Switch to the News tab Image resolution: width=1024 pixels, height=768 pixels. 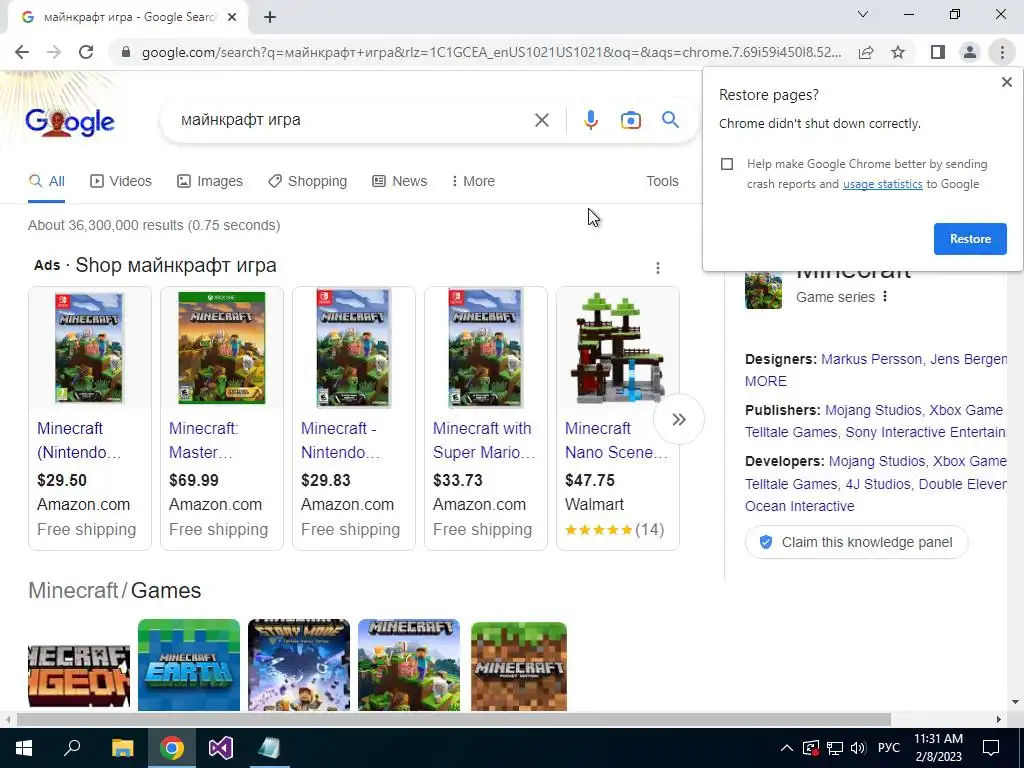400,181
